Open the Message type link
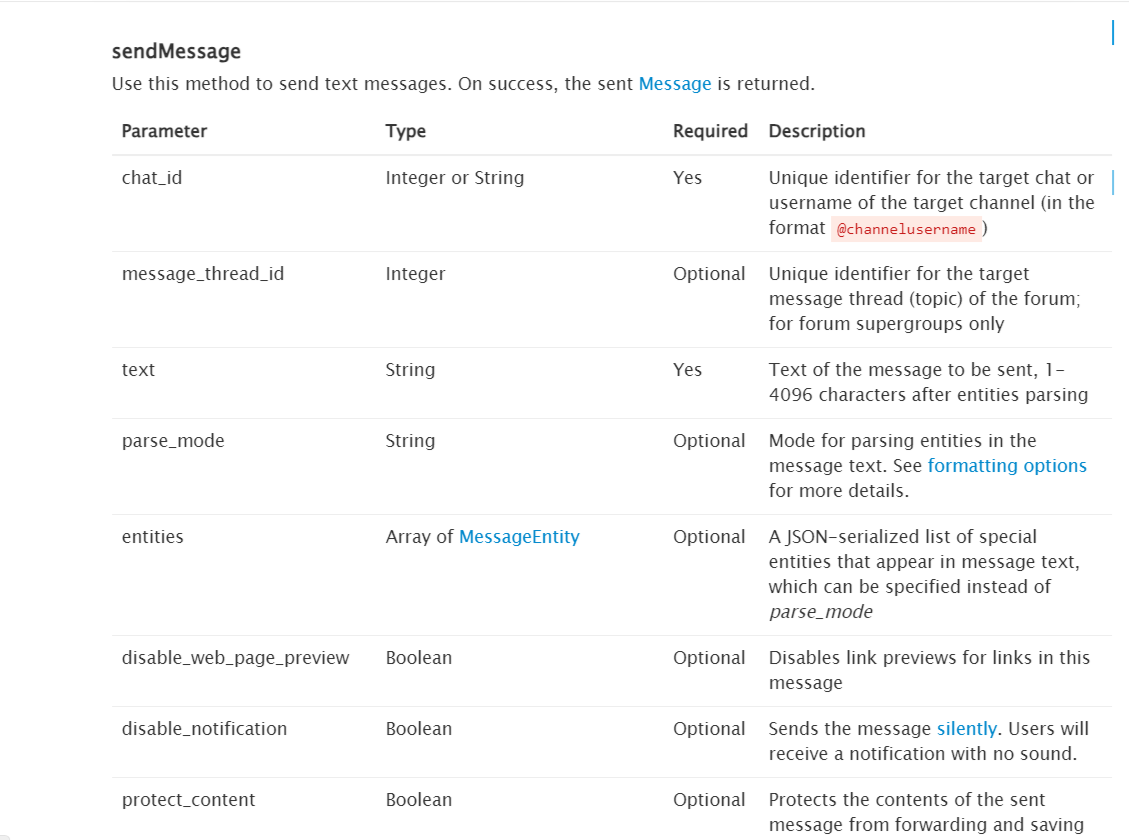Image resolution: width=1129 pixels, height=840 pixels. (x=674, y=84)
